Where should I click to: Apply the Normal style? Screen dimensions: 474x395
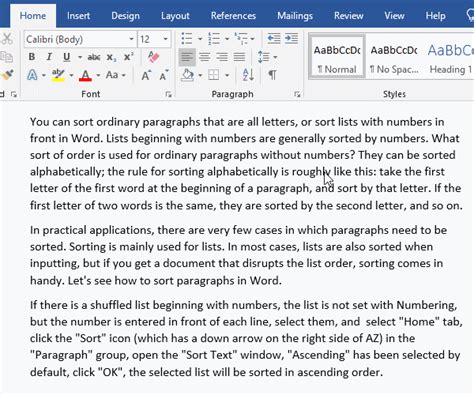pos(337,57)
